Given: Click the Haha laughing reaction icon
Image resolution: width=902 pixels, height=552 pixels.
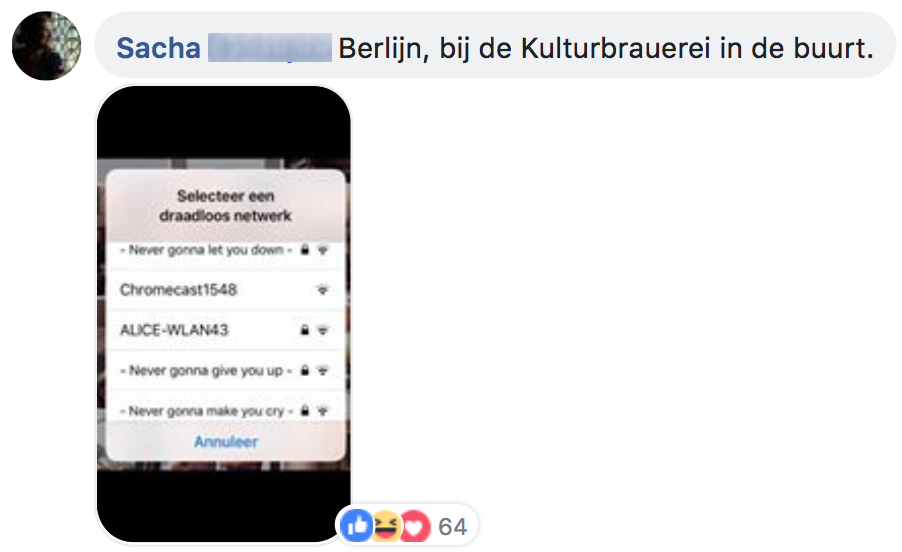Looking at the screenshot, I should [x=385, y=526].
